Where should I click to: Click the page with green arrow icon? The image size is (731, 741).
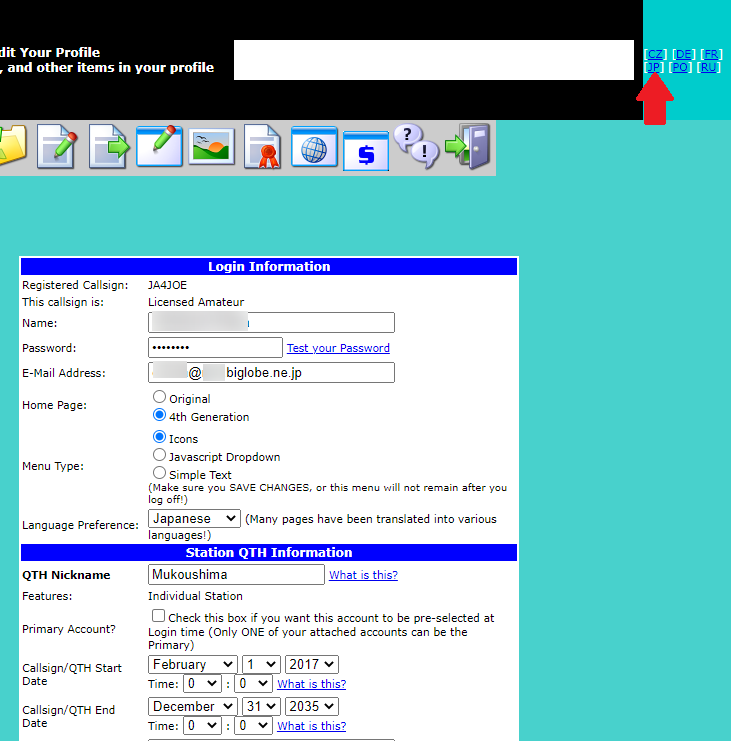pos(109,146)
